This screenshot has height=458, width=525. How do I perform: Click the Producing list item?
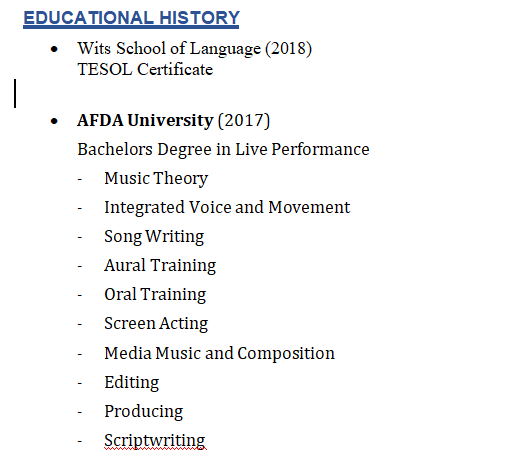(144, 412)
